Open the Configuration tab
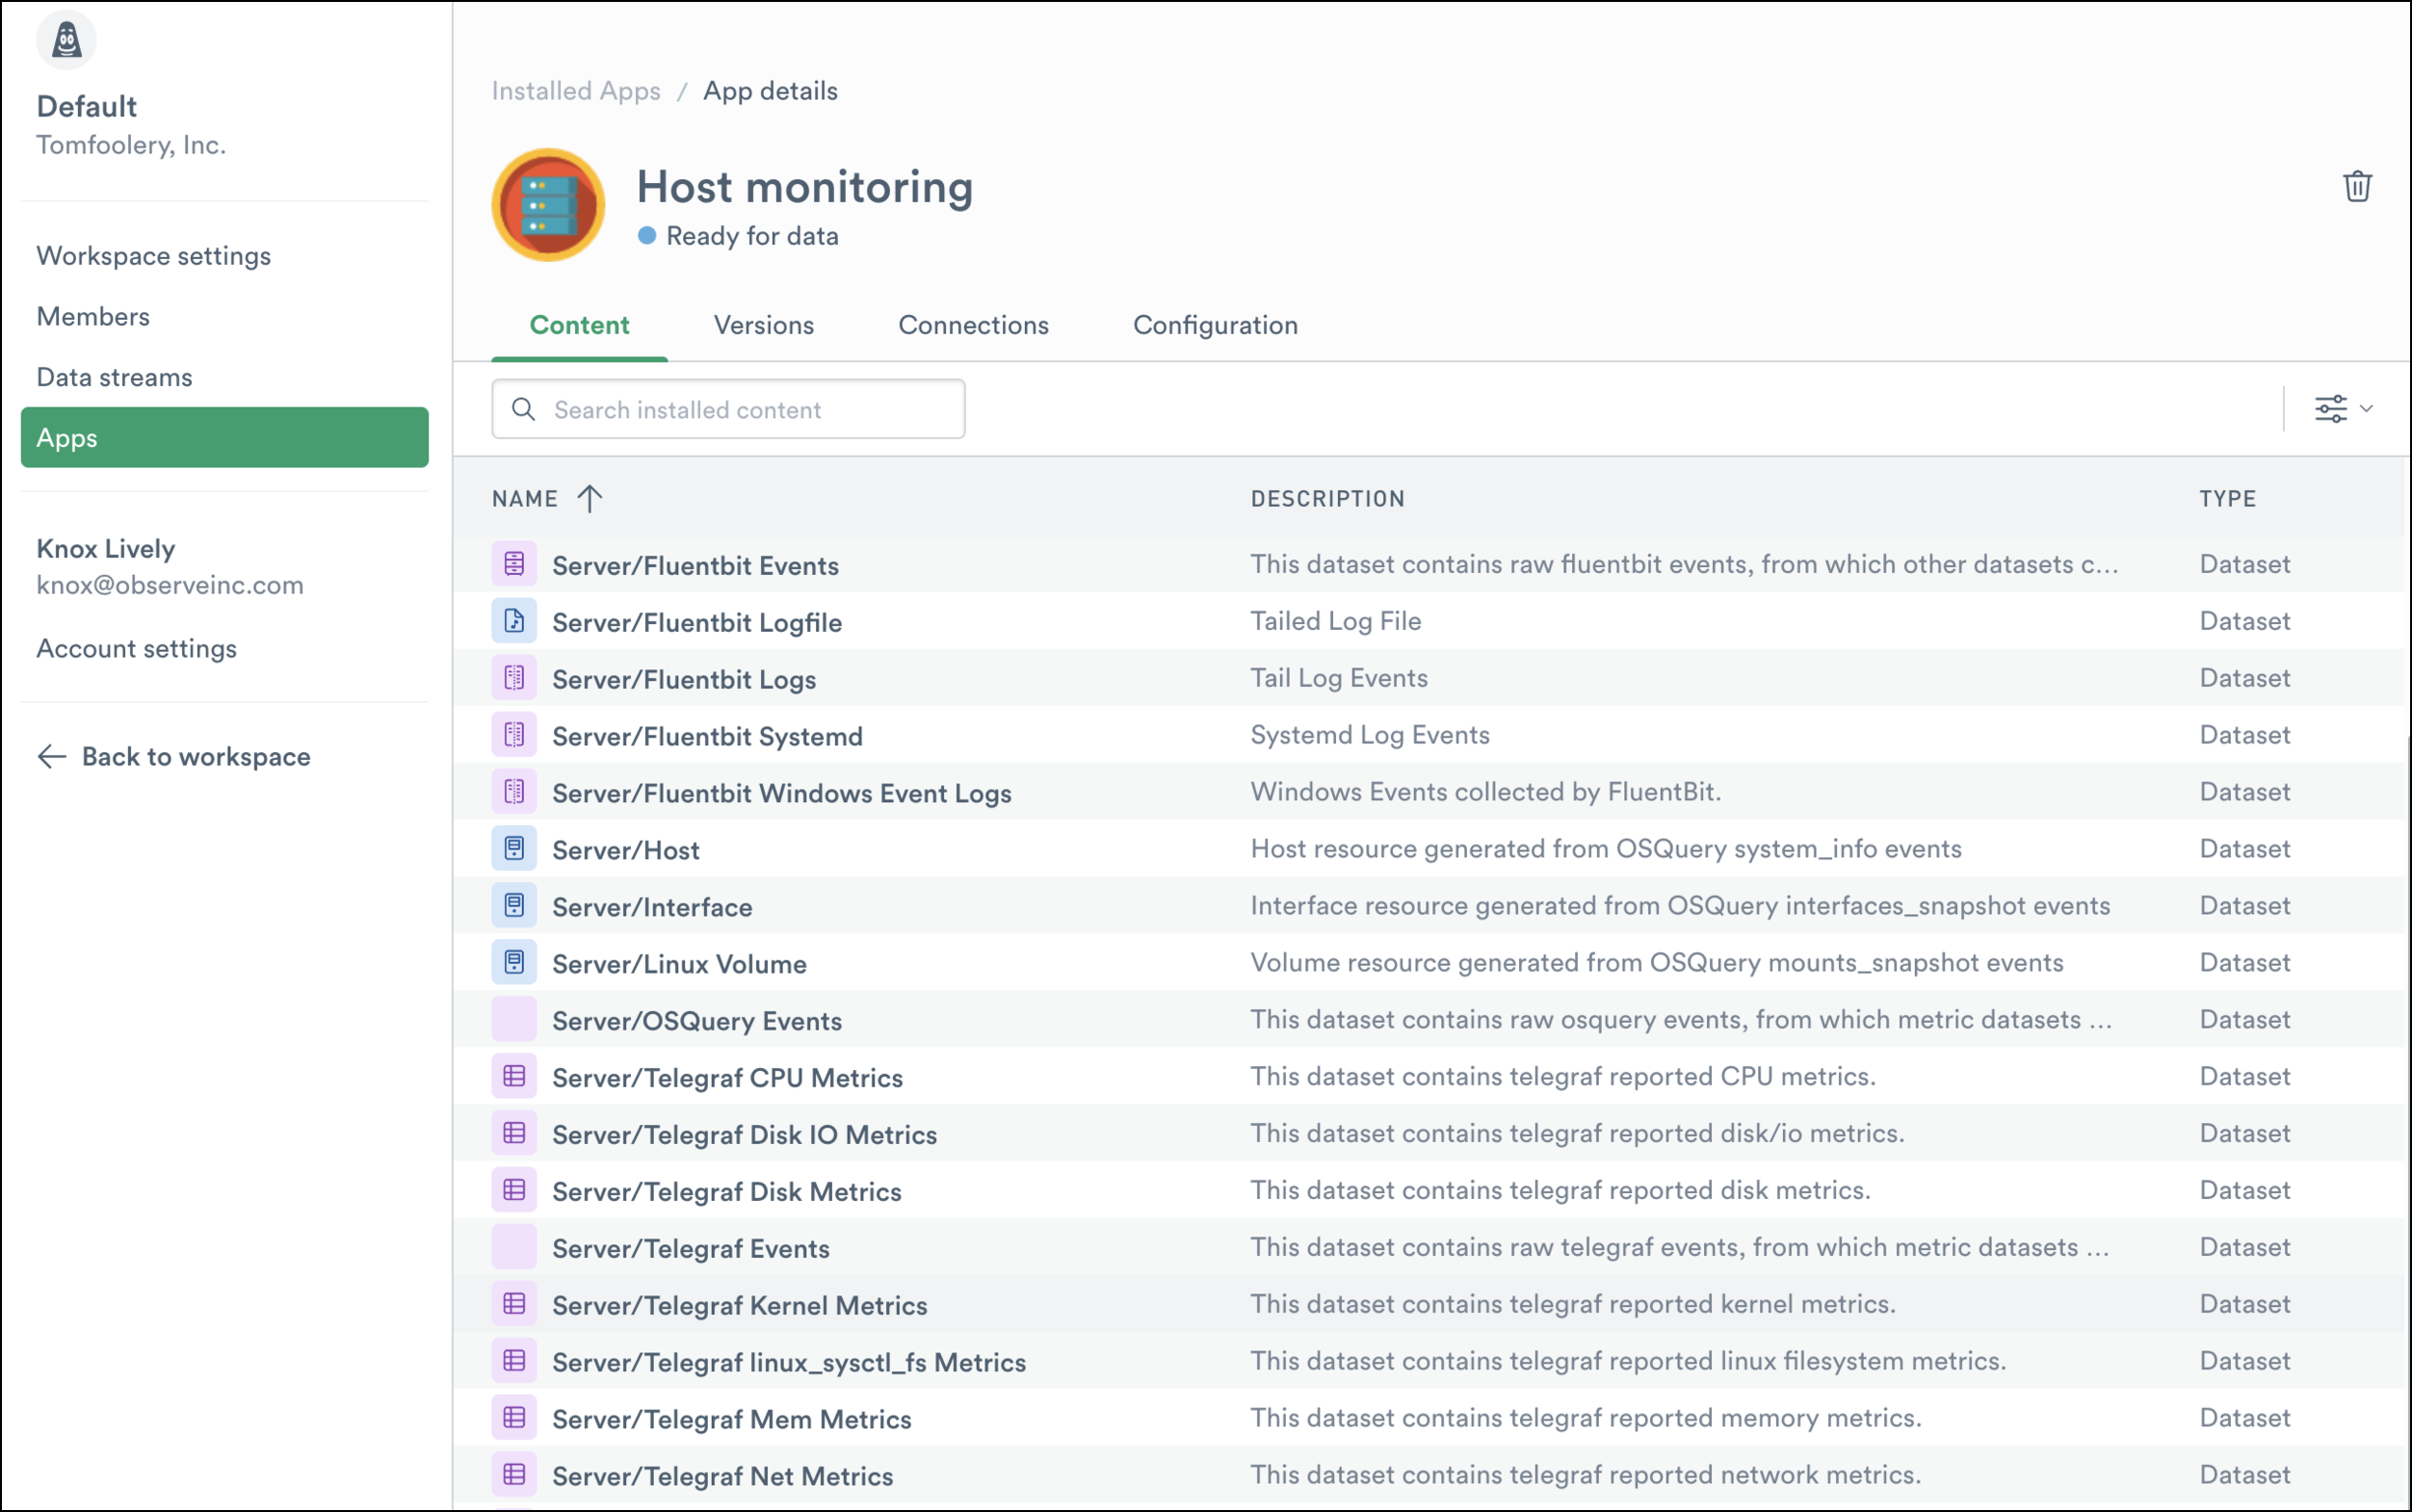The height and width of the screenshot is (1512, 2412). pyautogui.click(x=1215, y=325)
